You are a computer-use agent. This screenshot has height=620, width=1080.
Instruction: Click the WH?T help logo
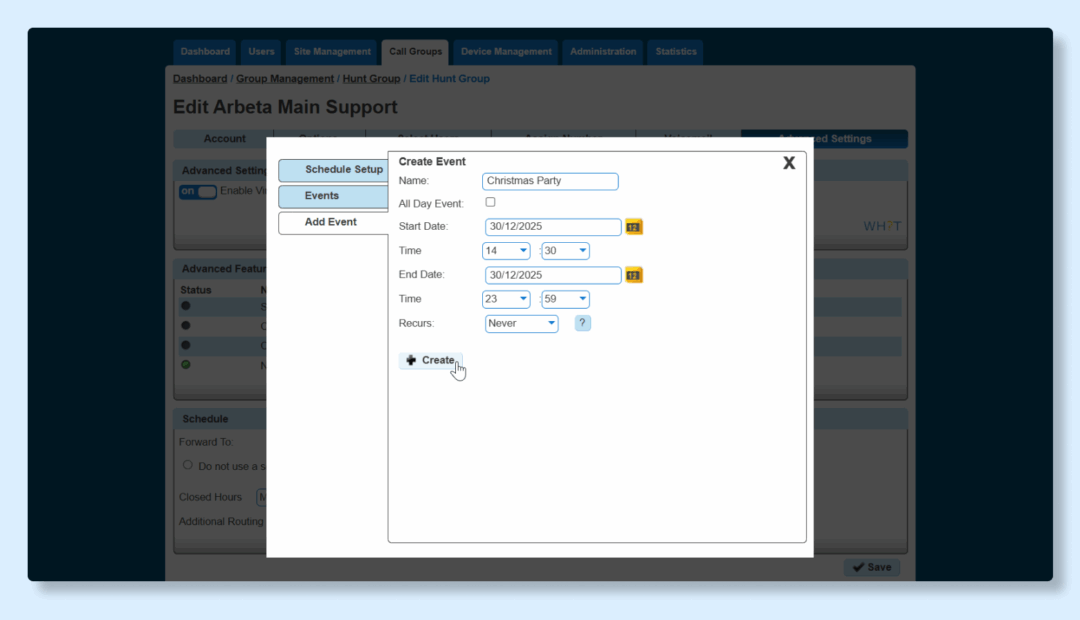(x=882, y=226)
